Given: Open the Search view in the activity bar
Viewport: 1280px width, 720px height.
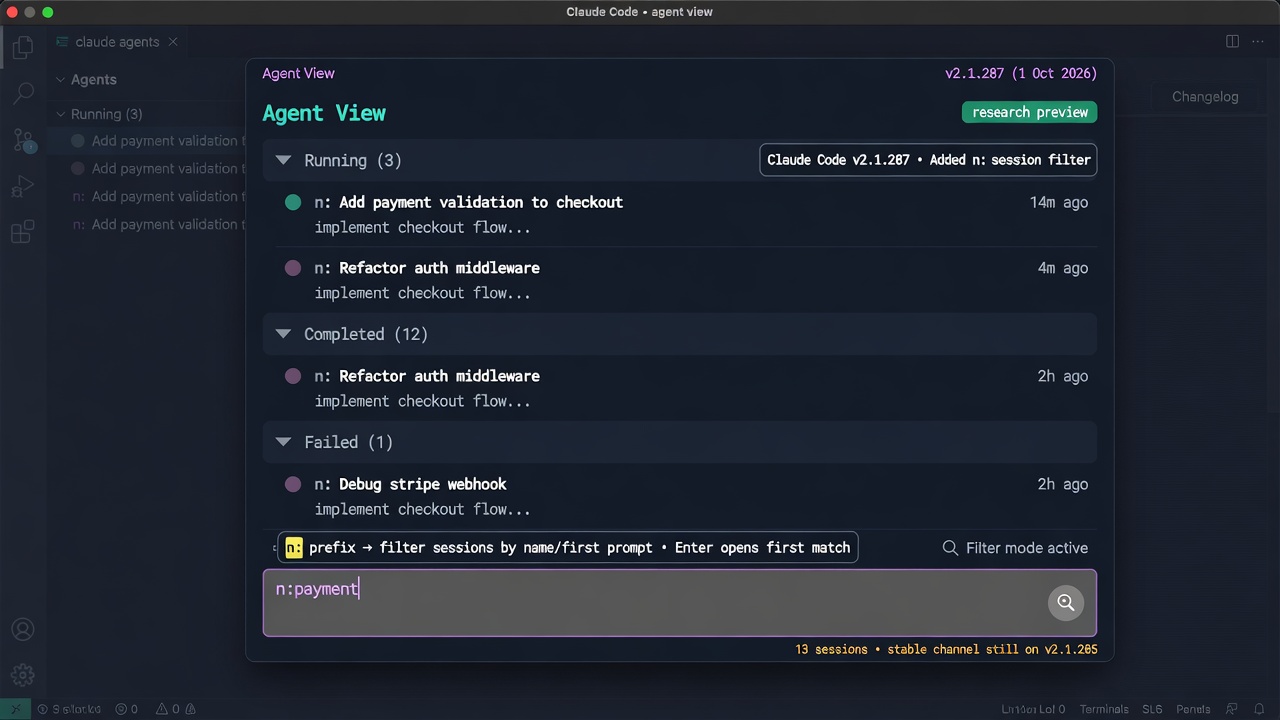Looking at the screenshot, I should [x=22, y=93].
